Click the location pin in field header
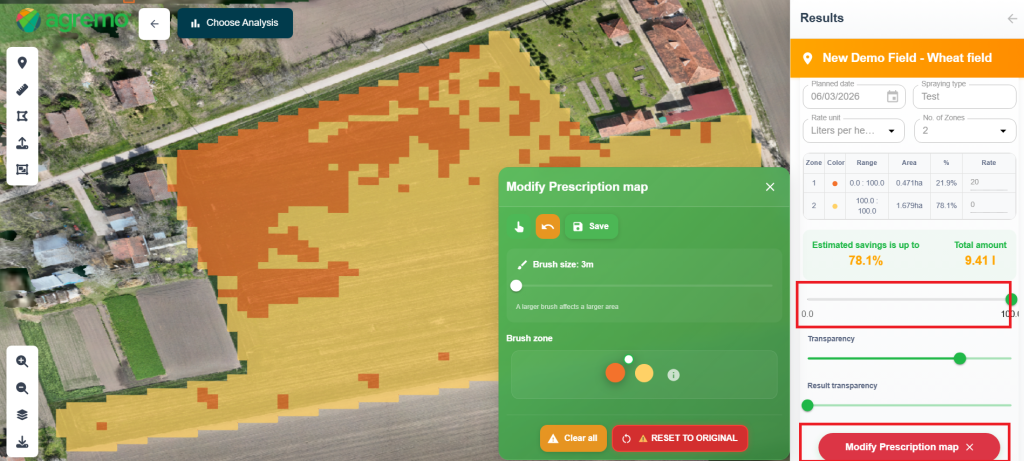The width and height of the screenshot is (1024, 461). click(x=808, y=58)
